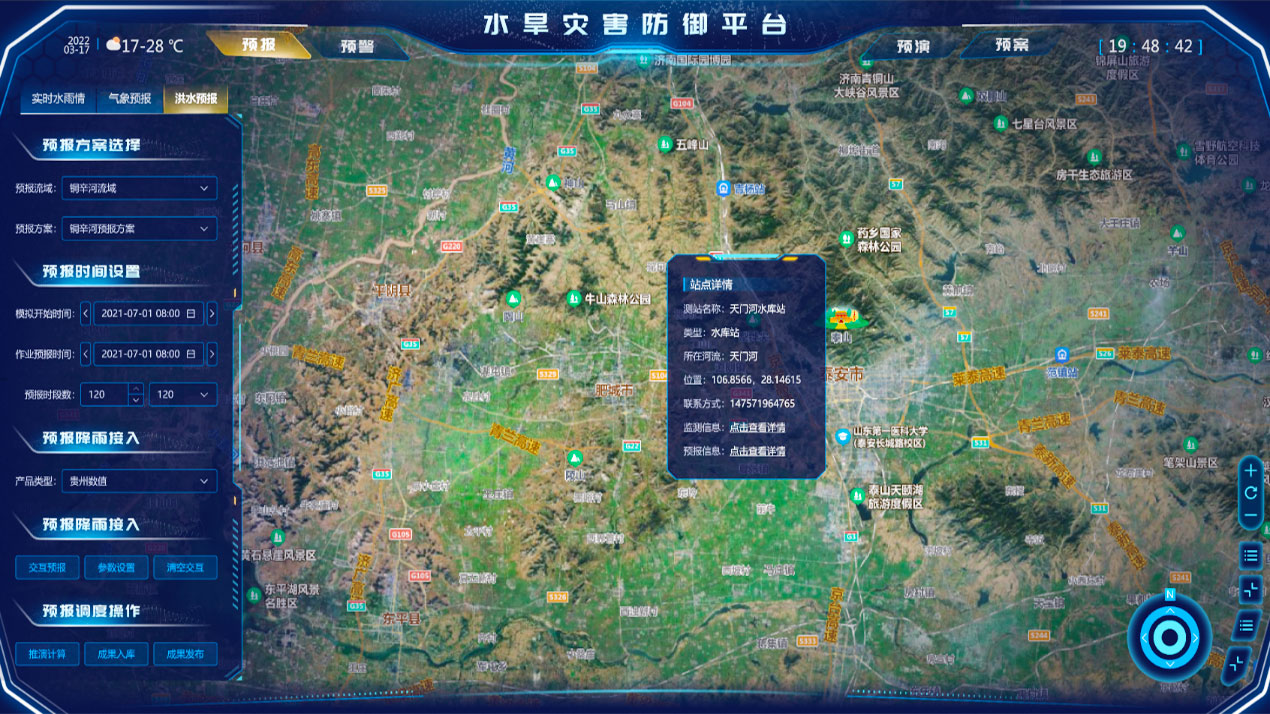
Task: Click the 参数设置 button
Action: click(x=116, y=567)
